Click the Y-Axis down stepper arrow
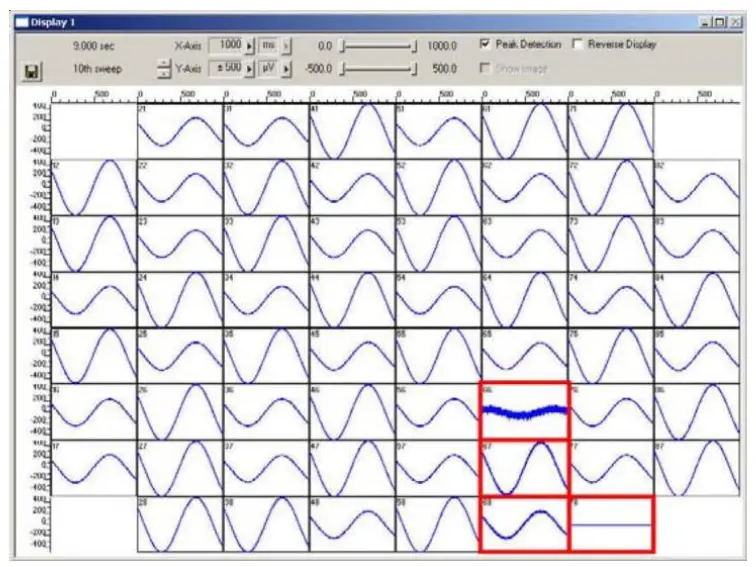 164,74
